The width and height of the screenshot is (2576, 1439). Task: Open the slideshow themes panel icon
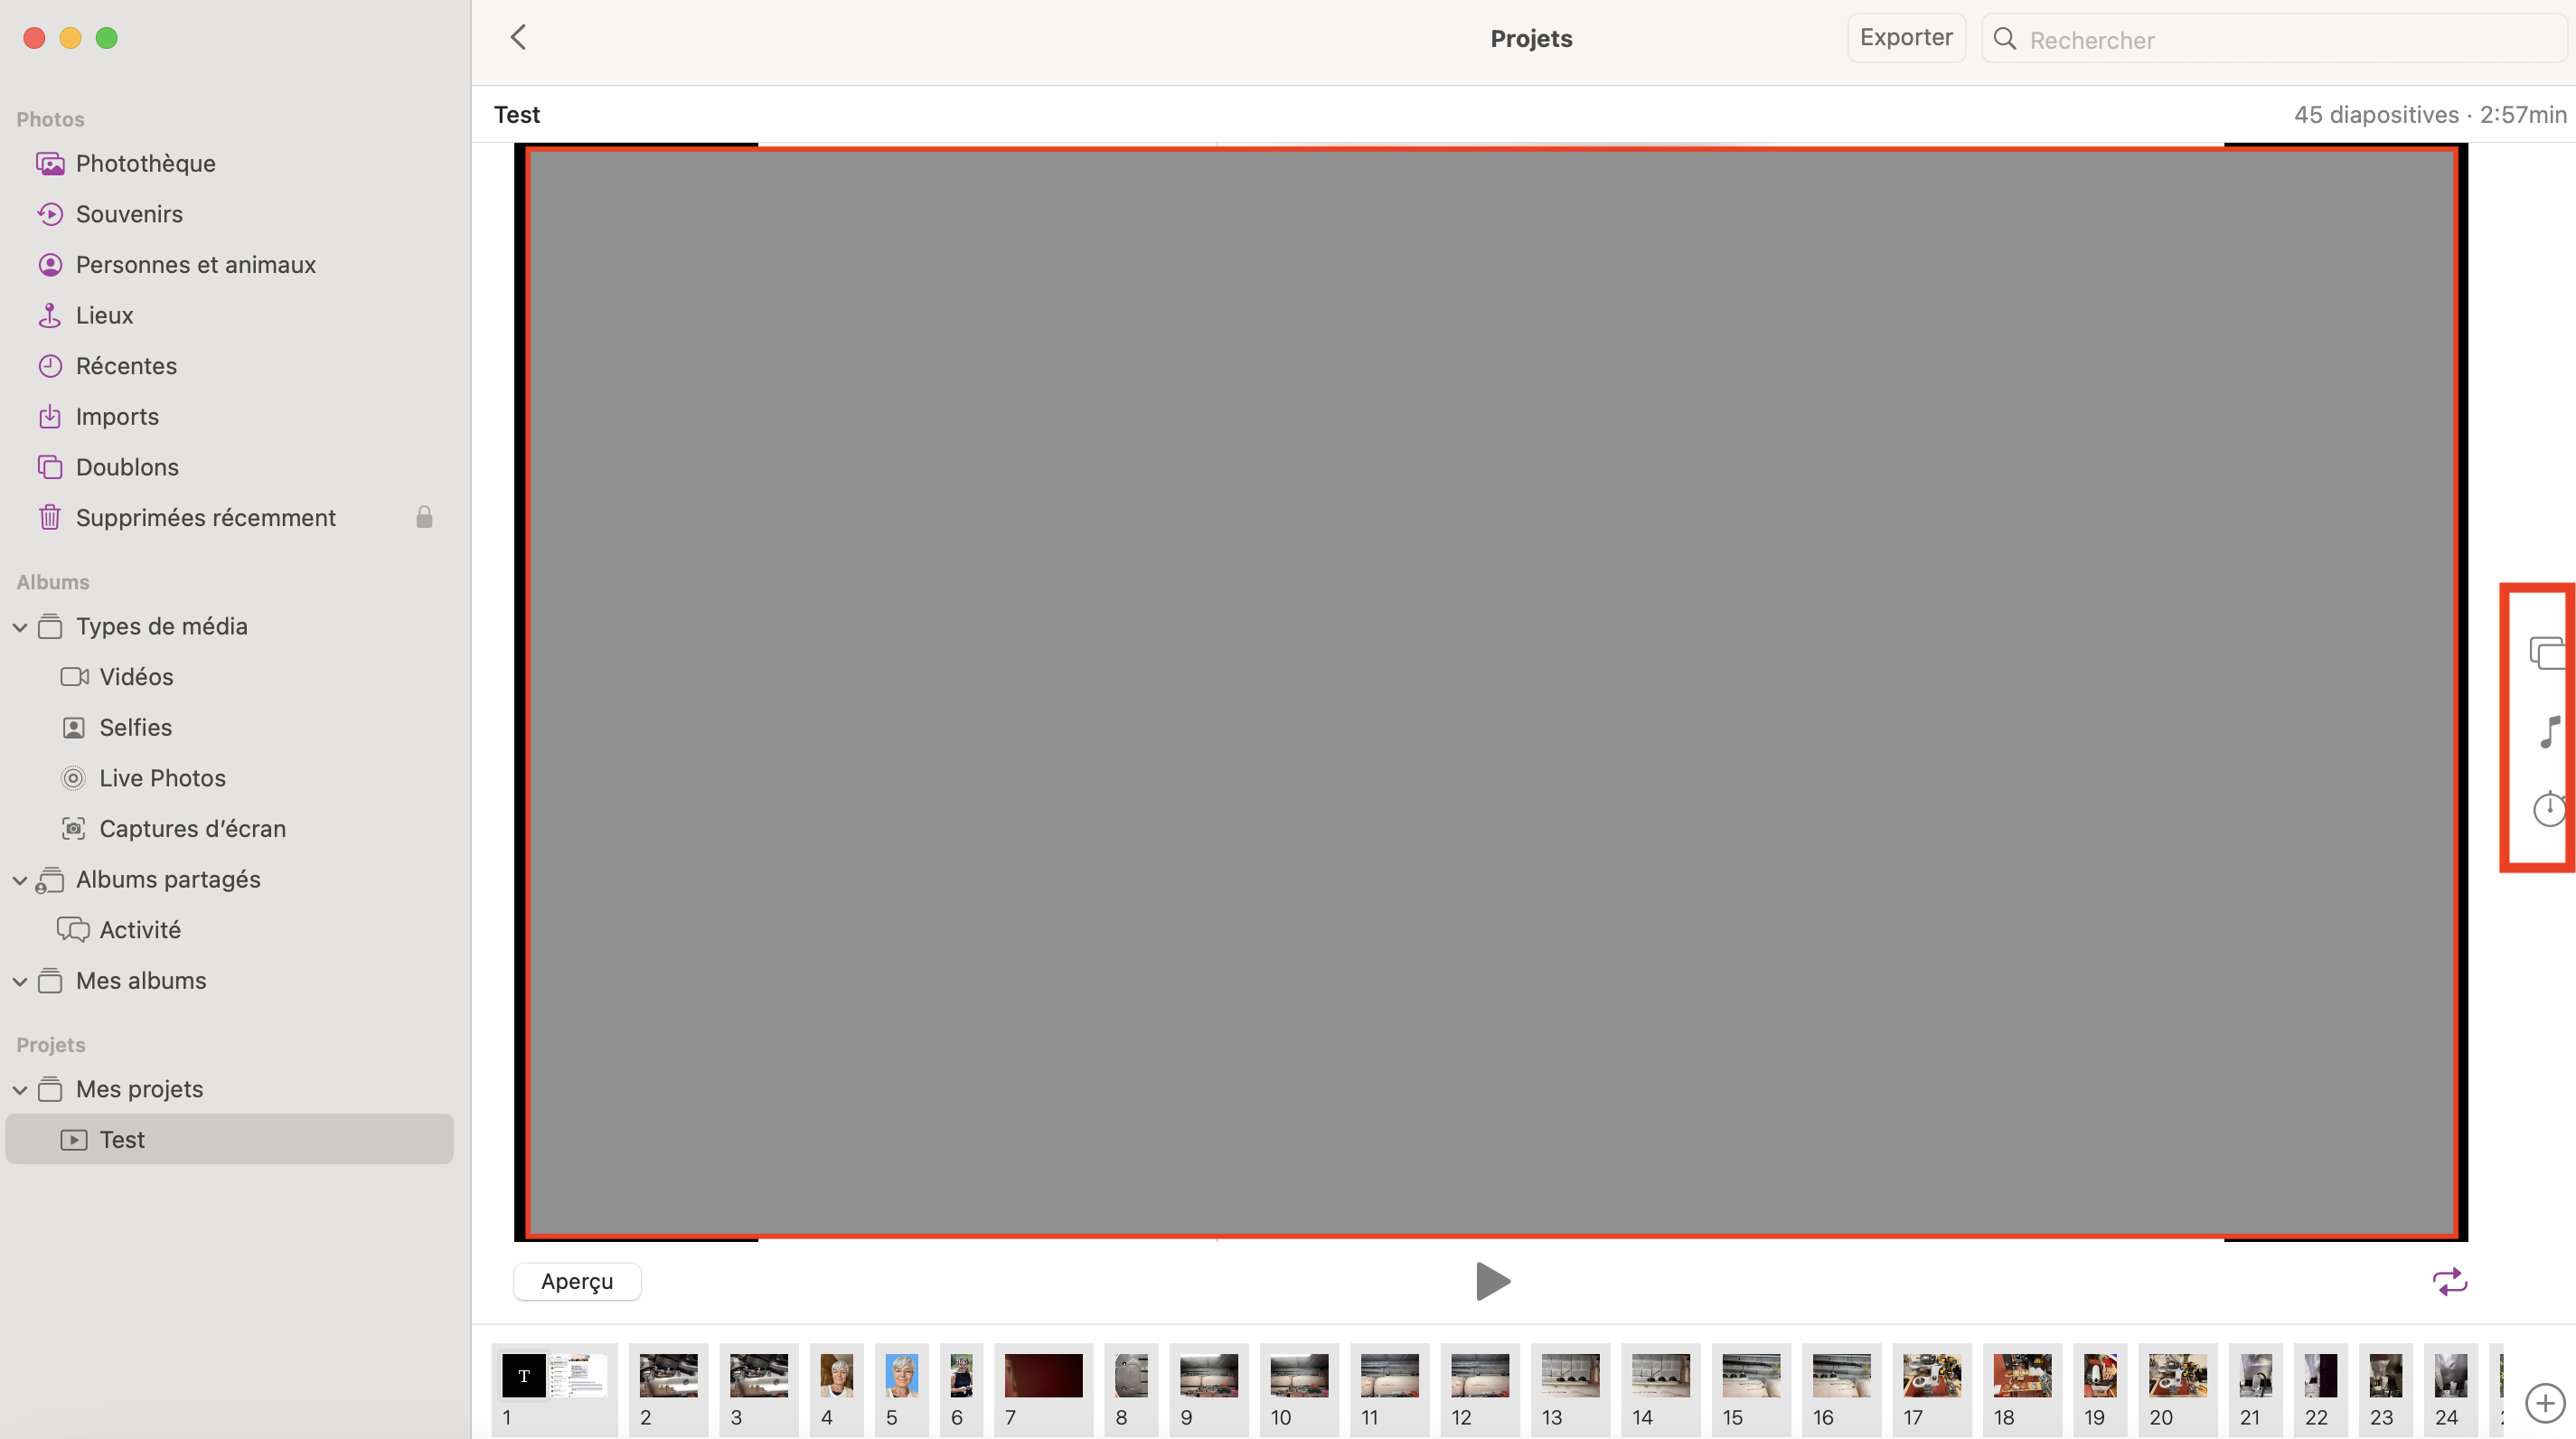[2547, 652]
